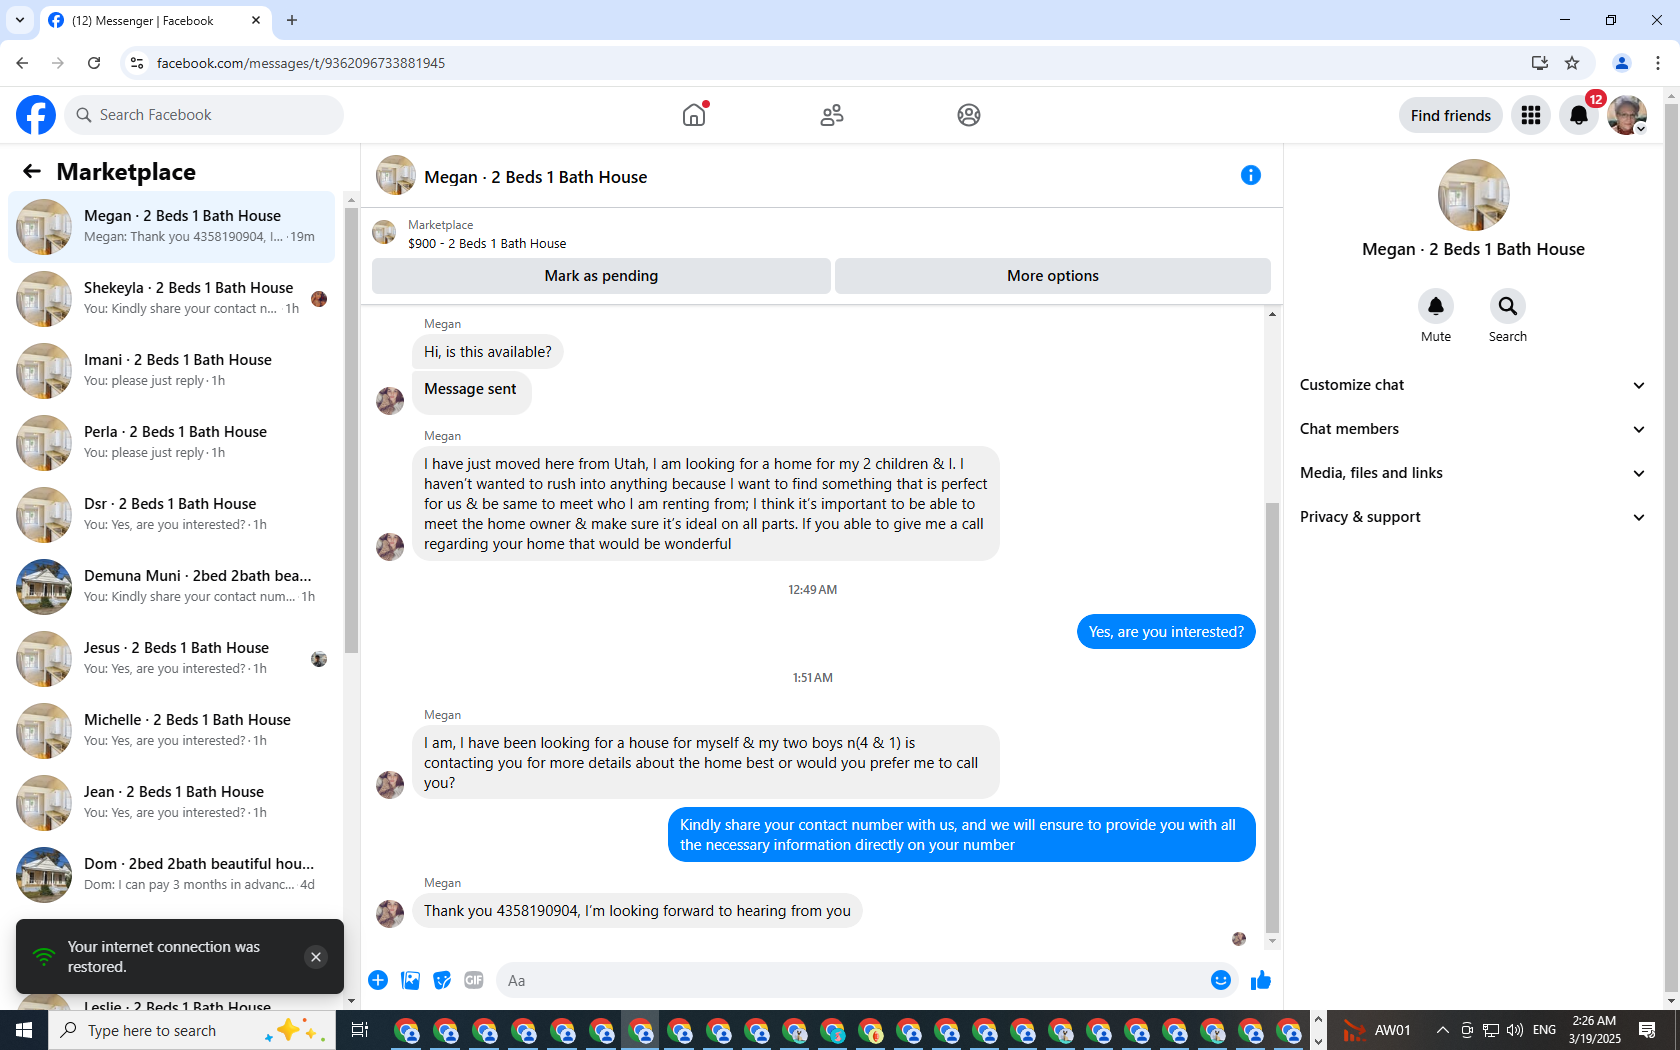
Task: Open the Michelle conversation
Action: click(172, 731)
